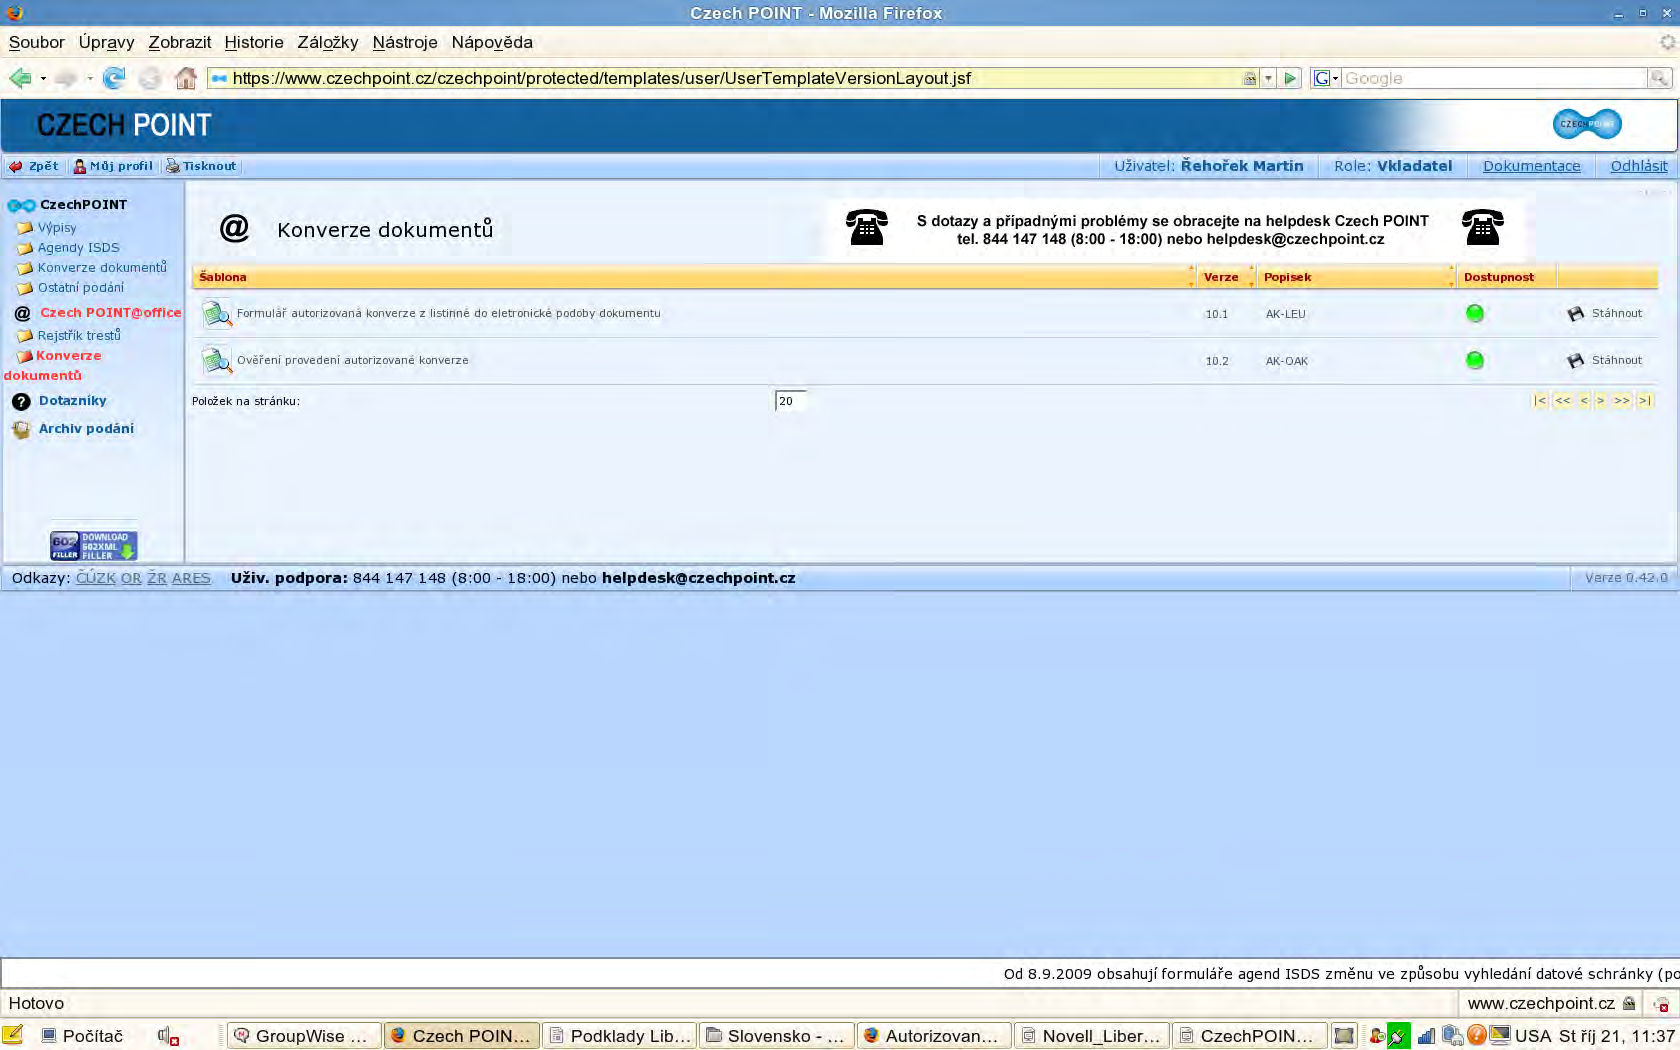The width and height of the screenshot is (1680, 1050).
Task: Open the Rejstřík trestů folder
Action: 79,335
